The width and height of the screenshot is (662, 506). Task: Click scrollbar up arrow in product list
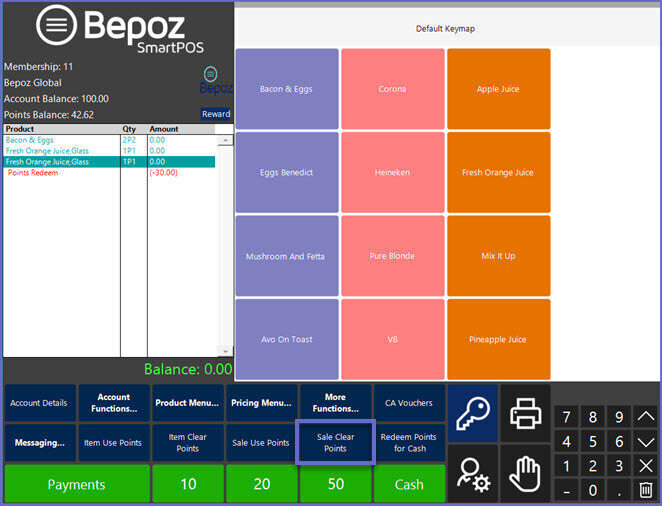(225, 141)
